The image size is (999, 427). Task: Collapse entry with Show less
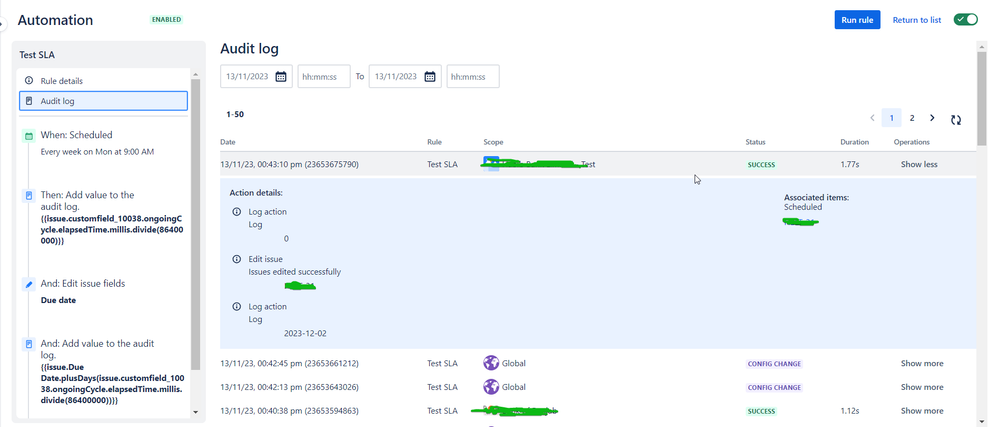coord(919,164)
